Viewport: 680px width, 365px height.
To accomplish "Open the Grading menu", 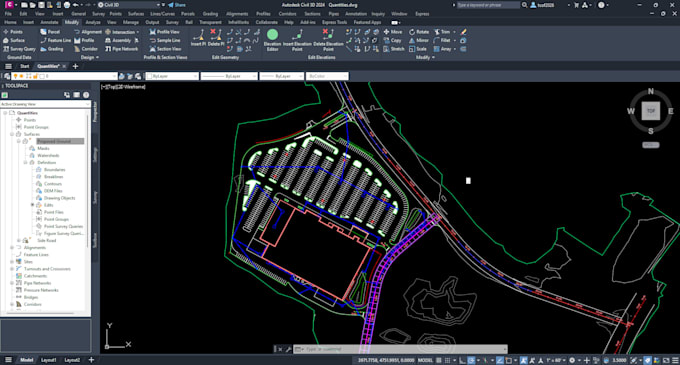I will tap(210, 14).
